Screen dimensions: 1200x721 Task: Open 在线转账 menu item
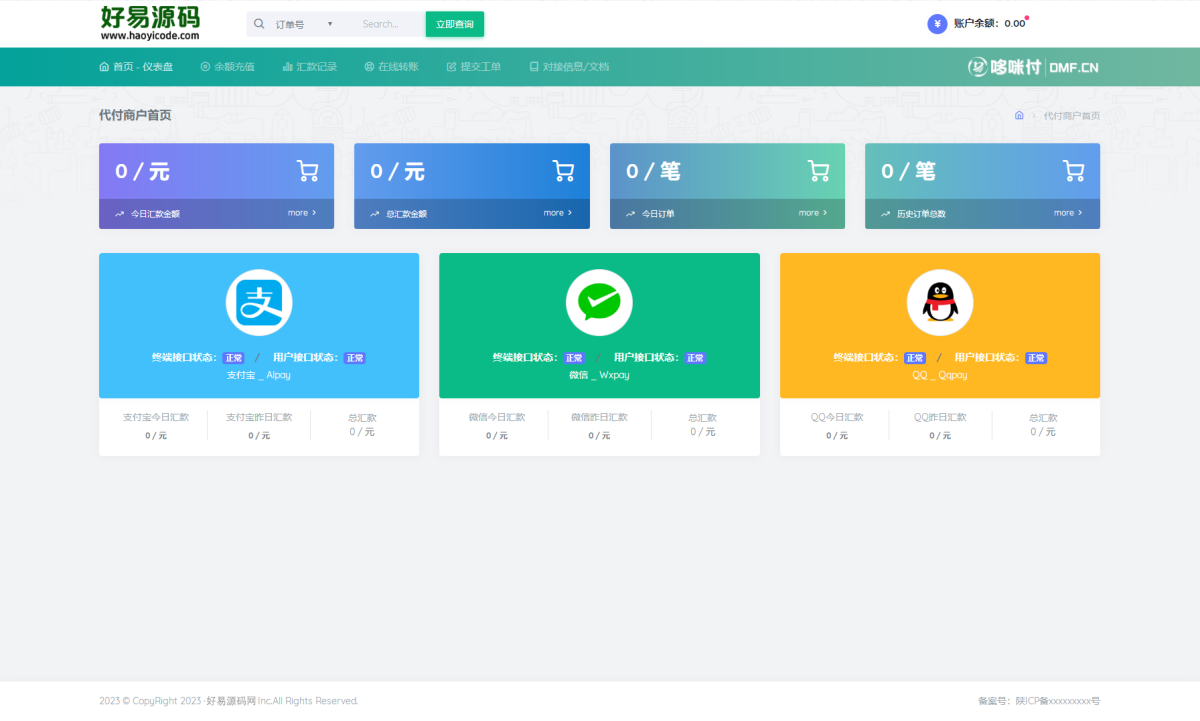(392, 67)
